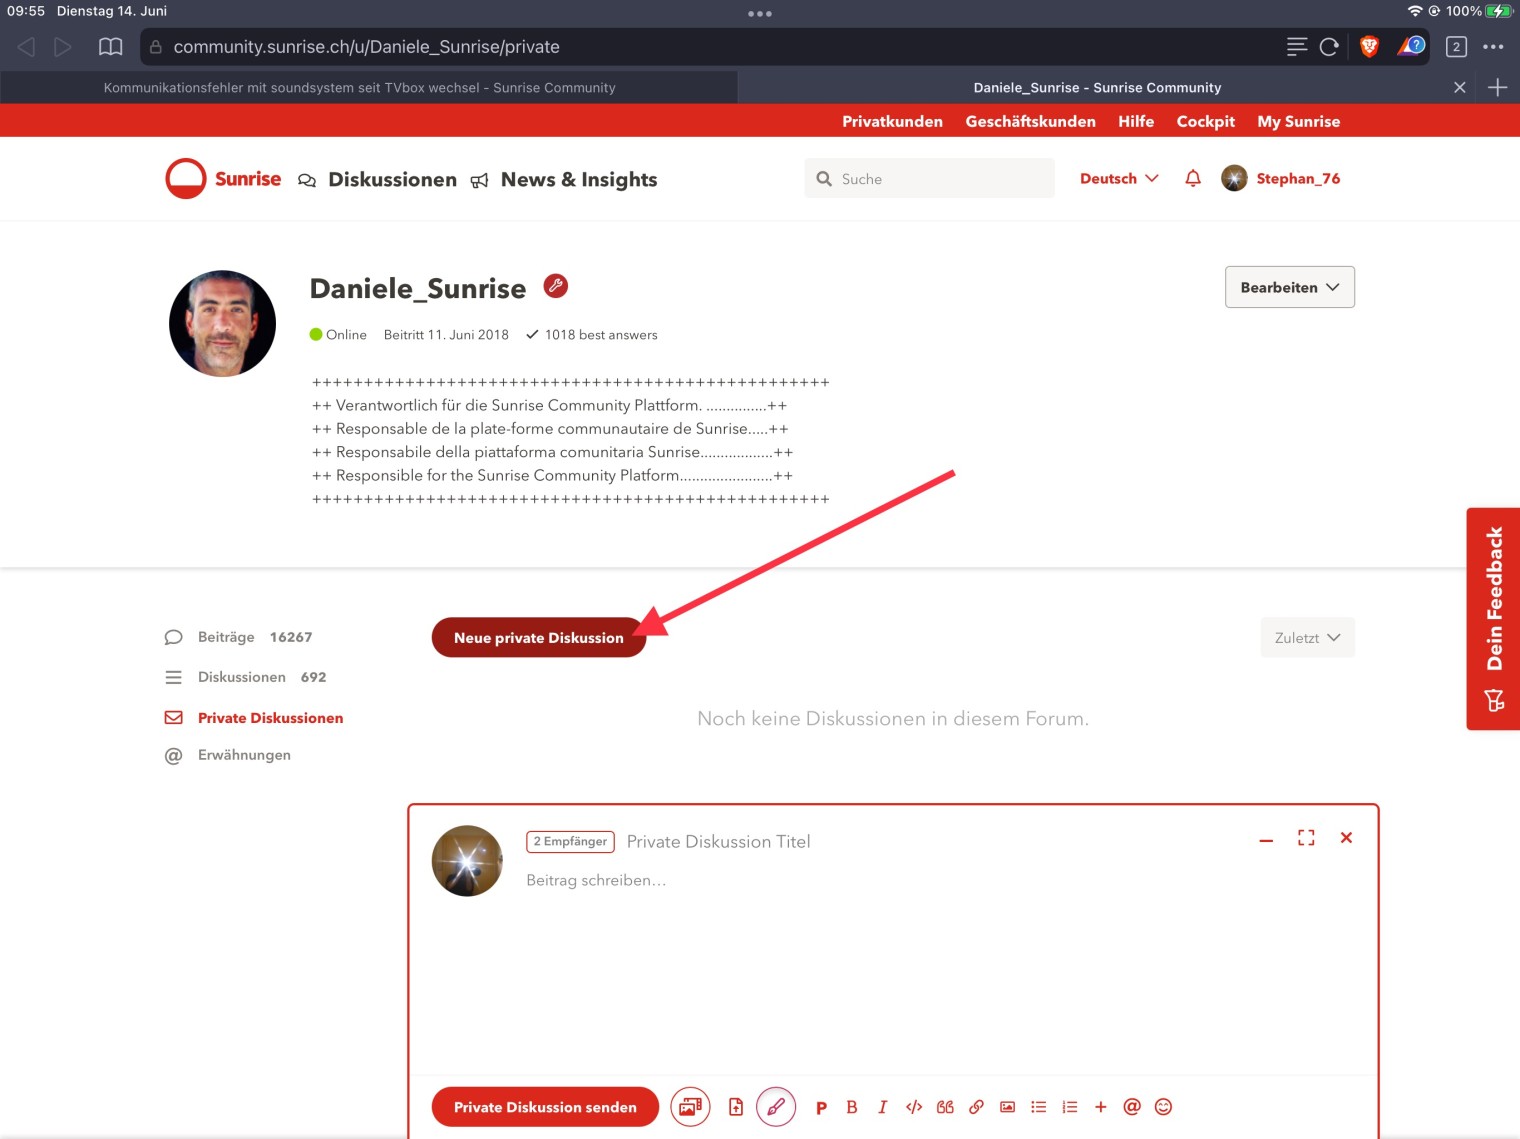
Task: Insert a hyperlink in message
Action: click(x=976, y=1107)
